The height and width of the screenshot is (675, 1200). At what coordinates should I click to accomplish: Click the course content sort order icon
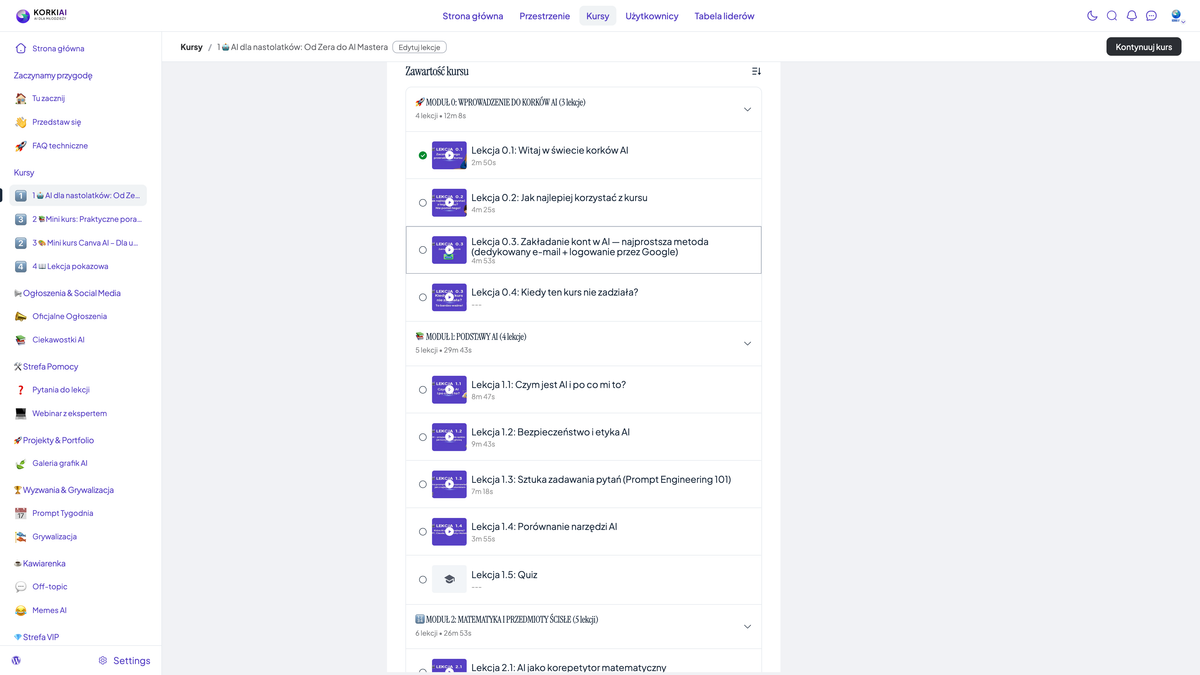[756, 71]
